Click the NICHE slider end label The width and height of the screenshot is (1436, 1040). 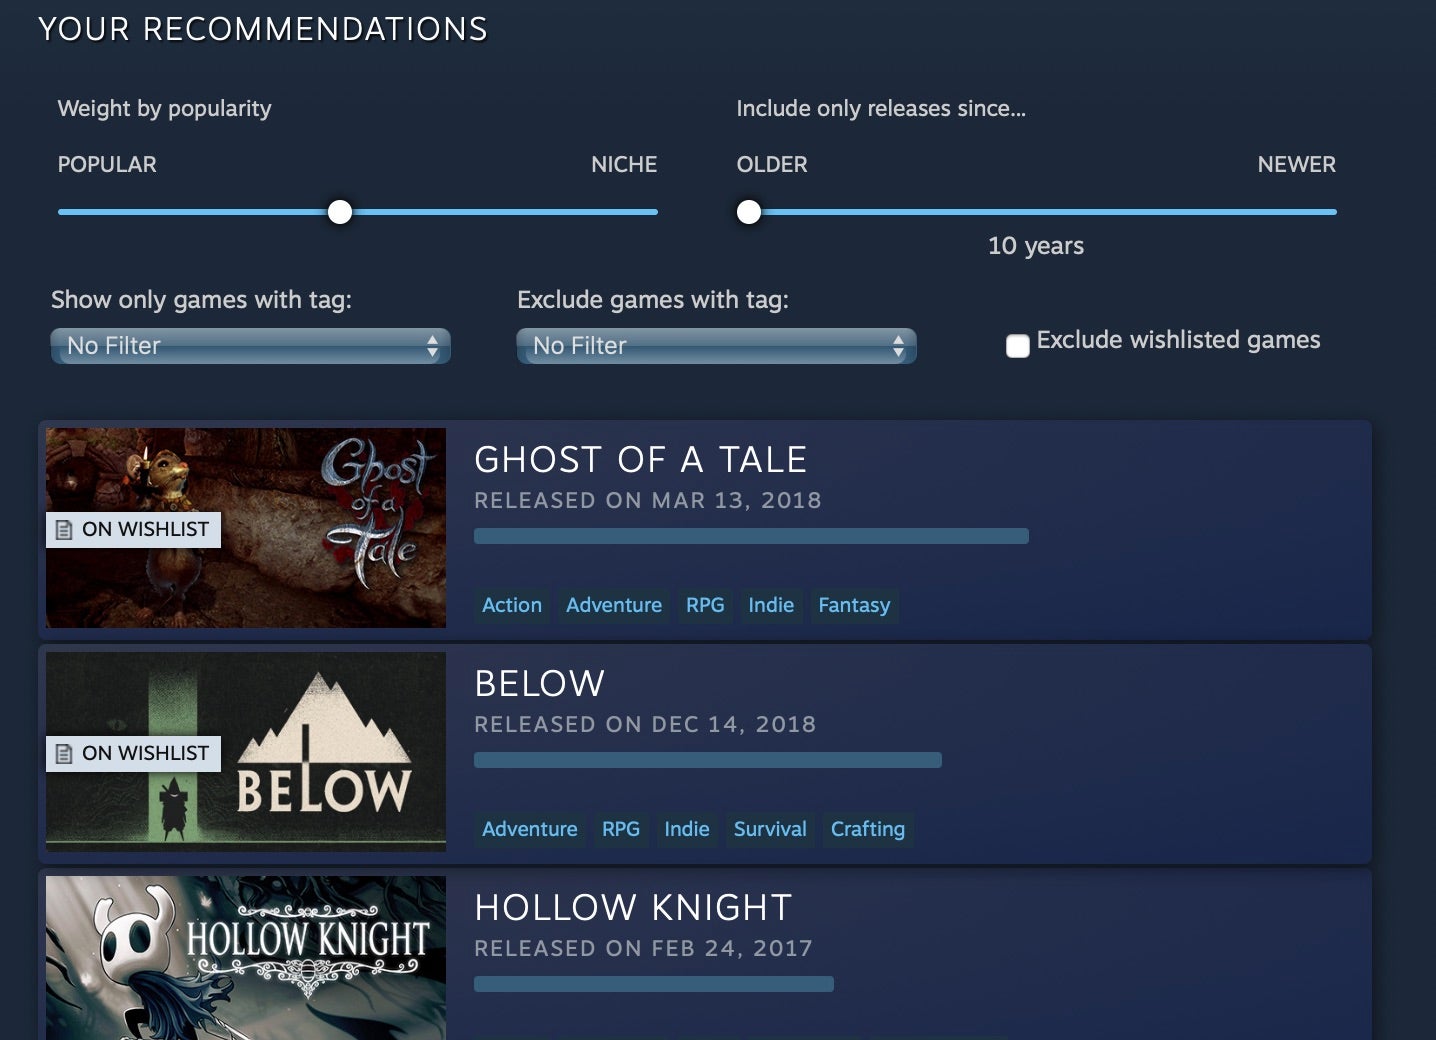coord(624,165)
